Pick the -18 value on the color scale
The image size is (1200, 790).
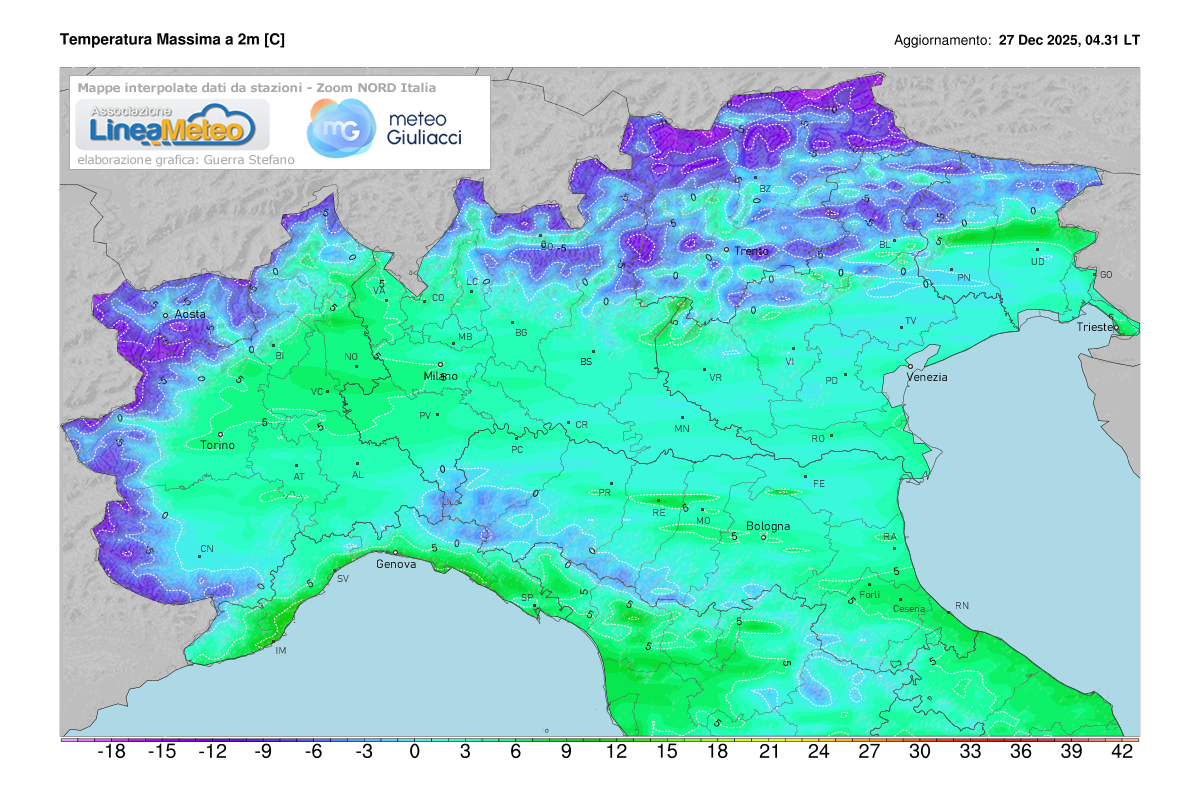tap(110, 753)
